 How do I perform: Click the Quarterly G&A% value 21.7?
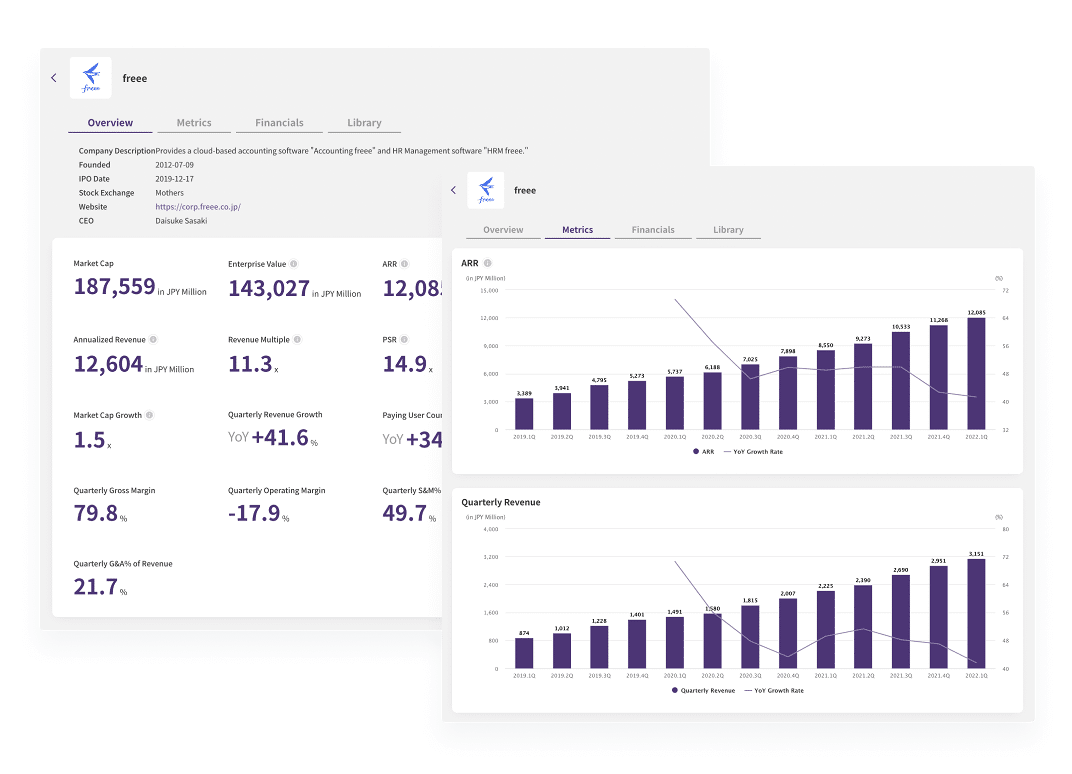[x=96, y=587]
